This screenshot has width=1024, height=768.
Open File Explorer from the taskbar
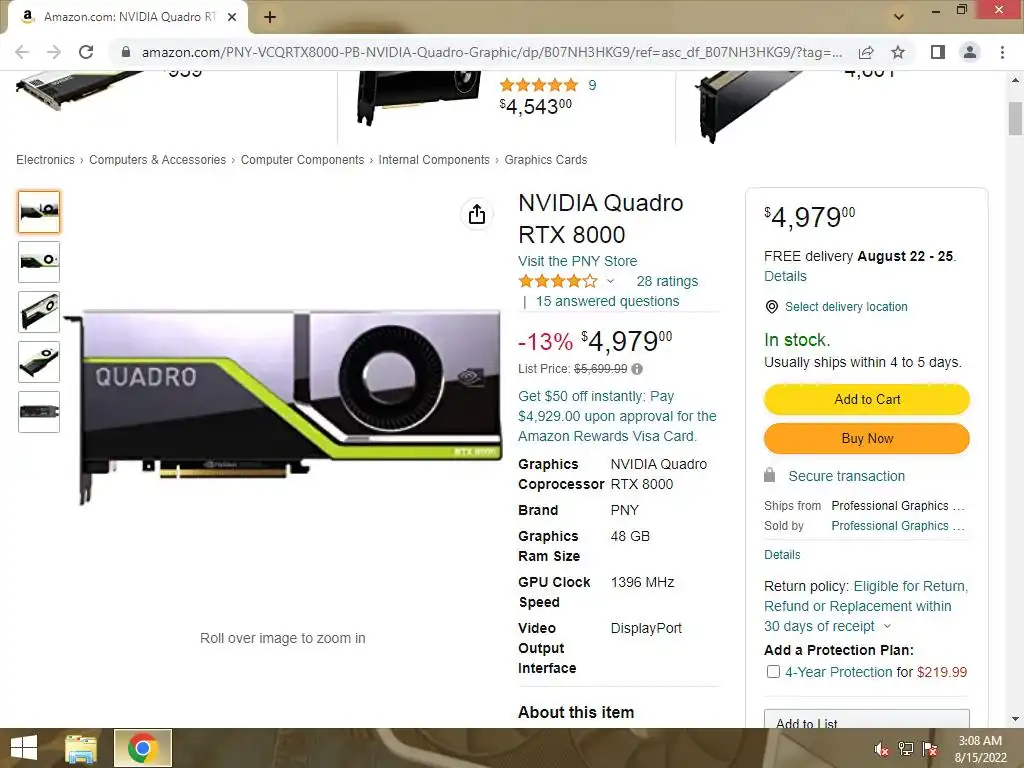[x=80, y=748]
